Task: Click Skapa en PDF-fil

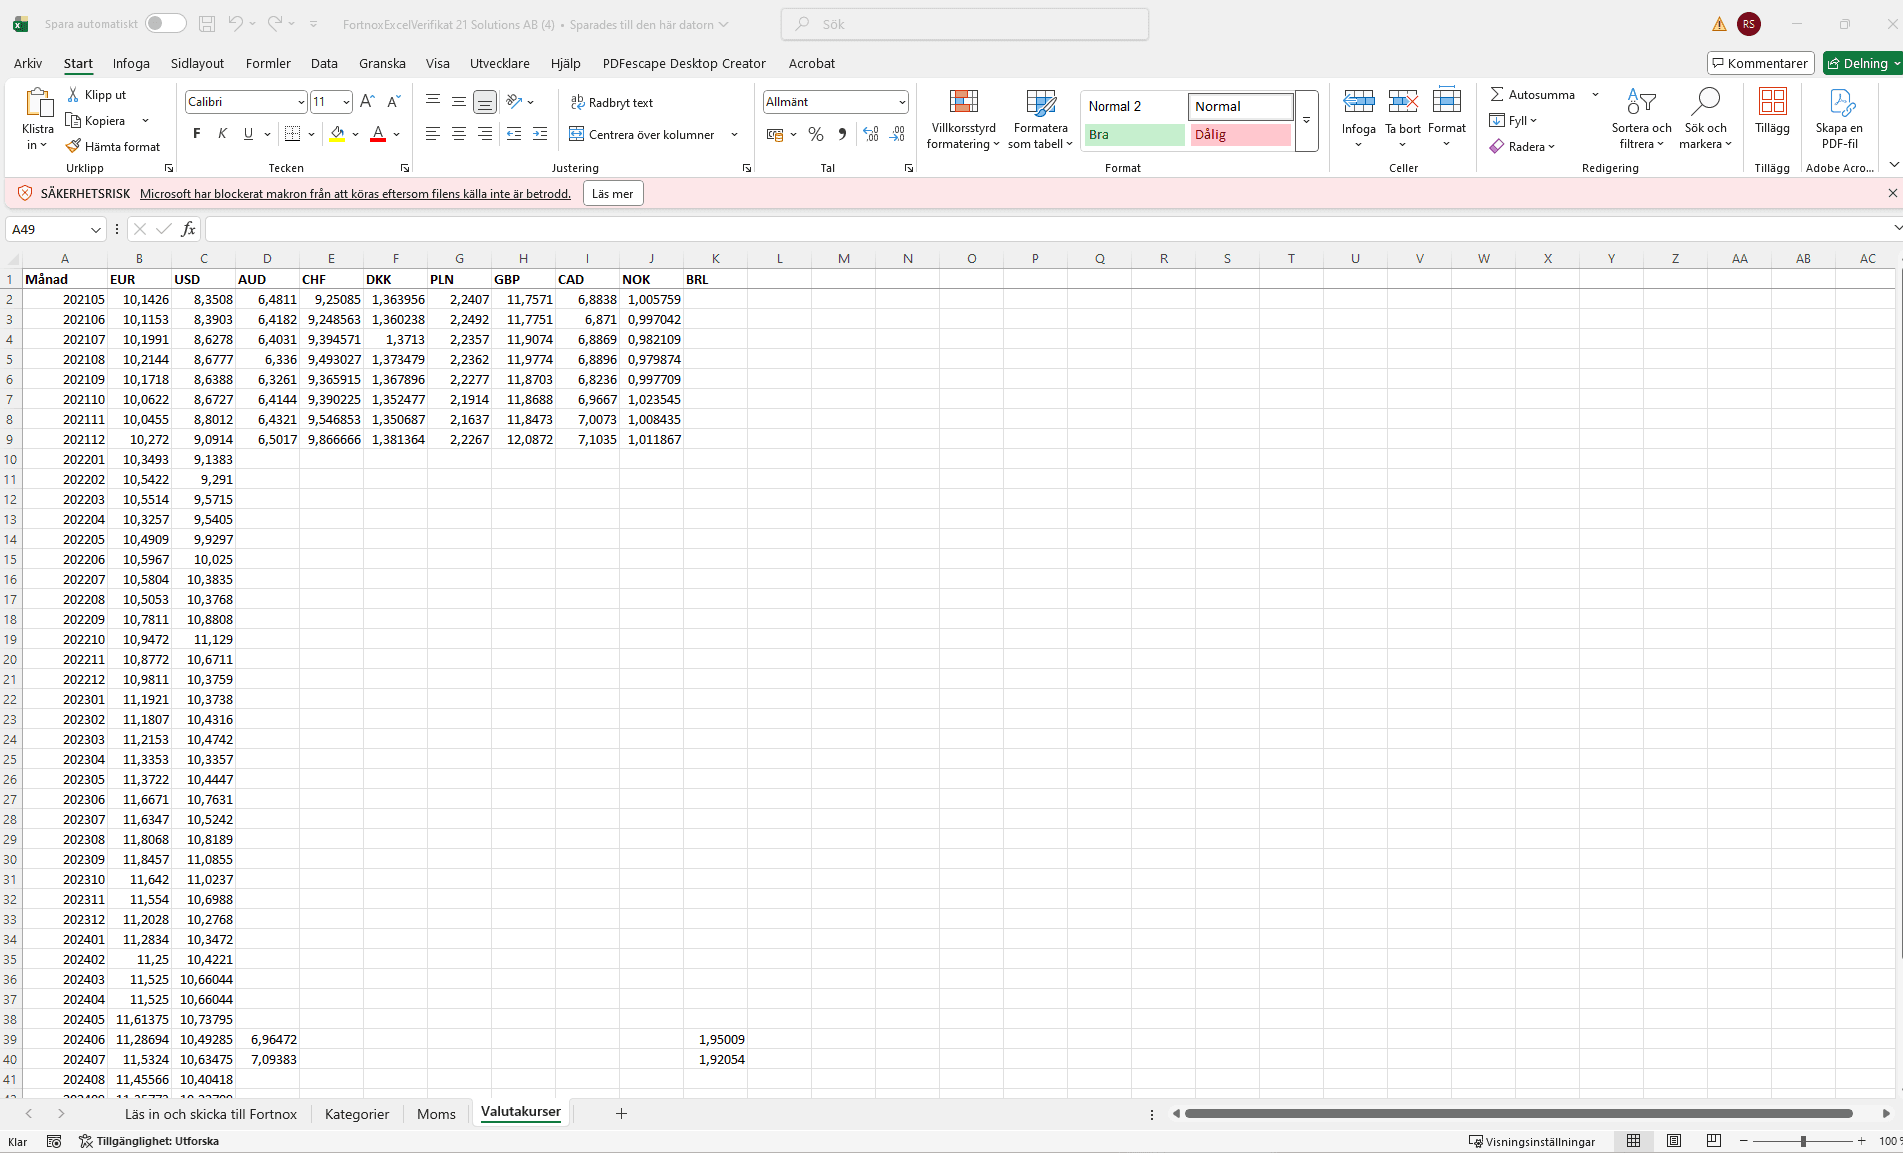Action: (x=1840, y=118)
